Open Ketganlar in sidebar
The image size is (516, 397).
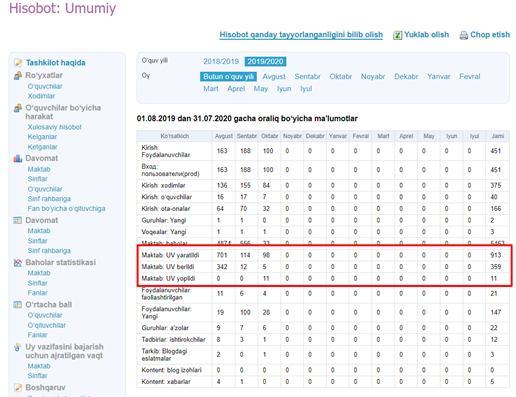42,147
